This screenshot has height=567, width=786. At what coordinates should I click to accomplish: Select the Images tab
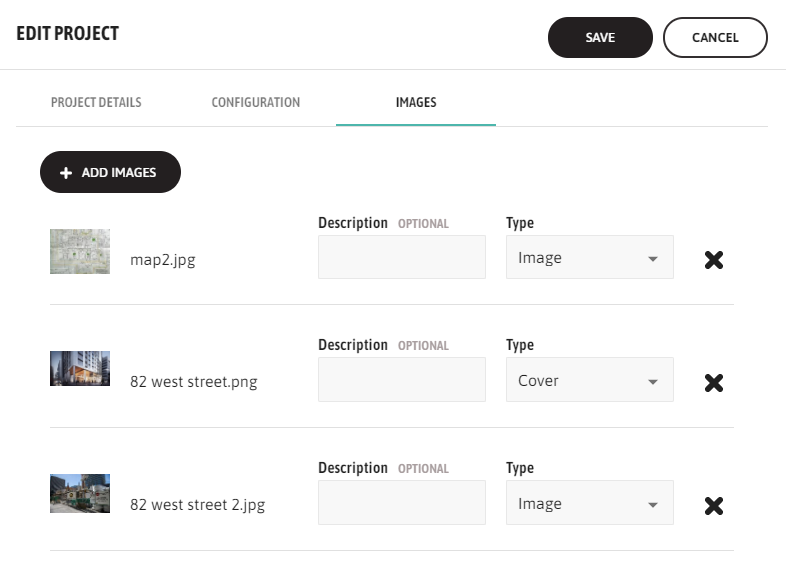click(x=415, y=102)
